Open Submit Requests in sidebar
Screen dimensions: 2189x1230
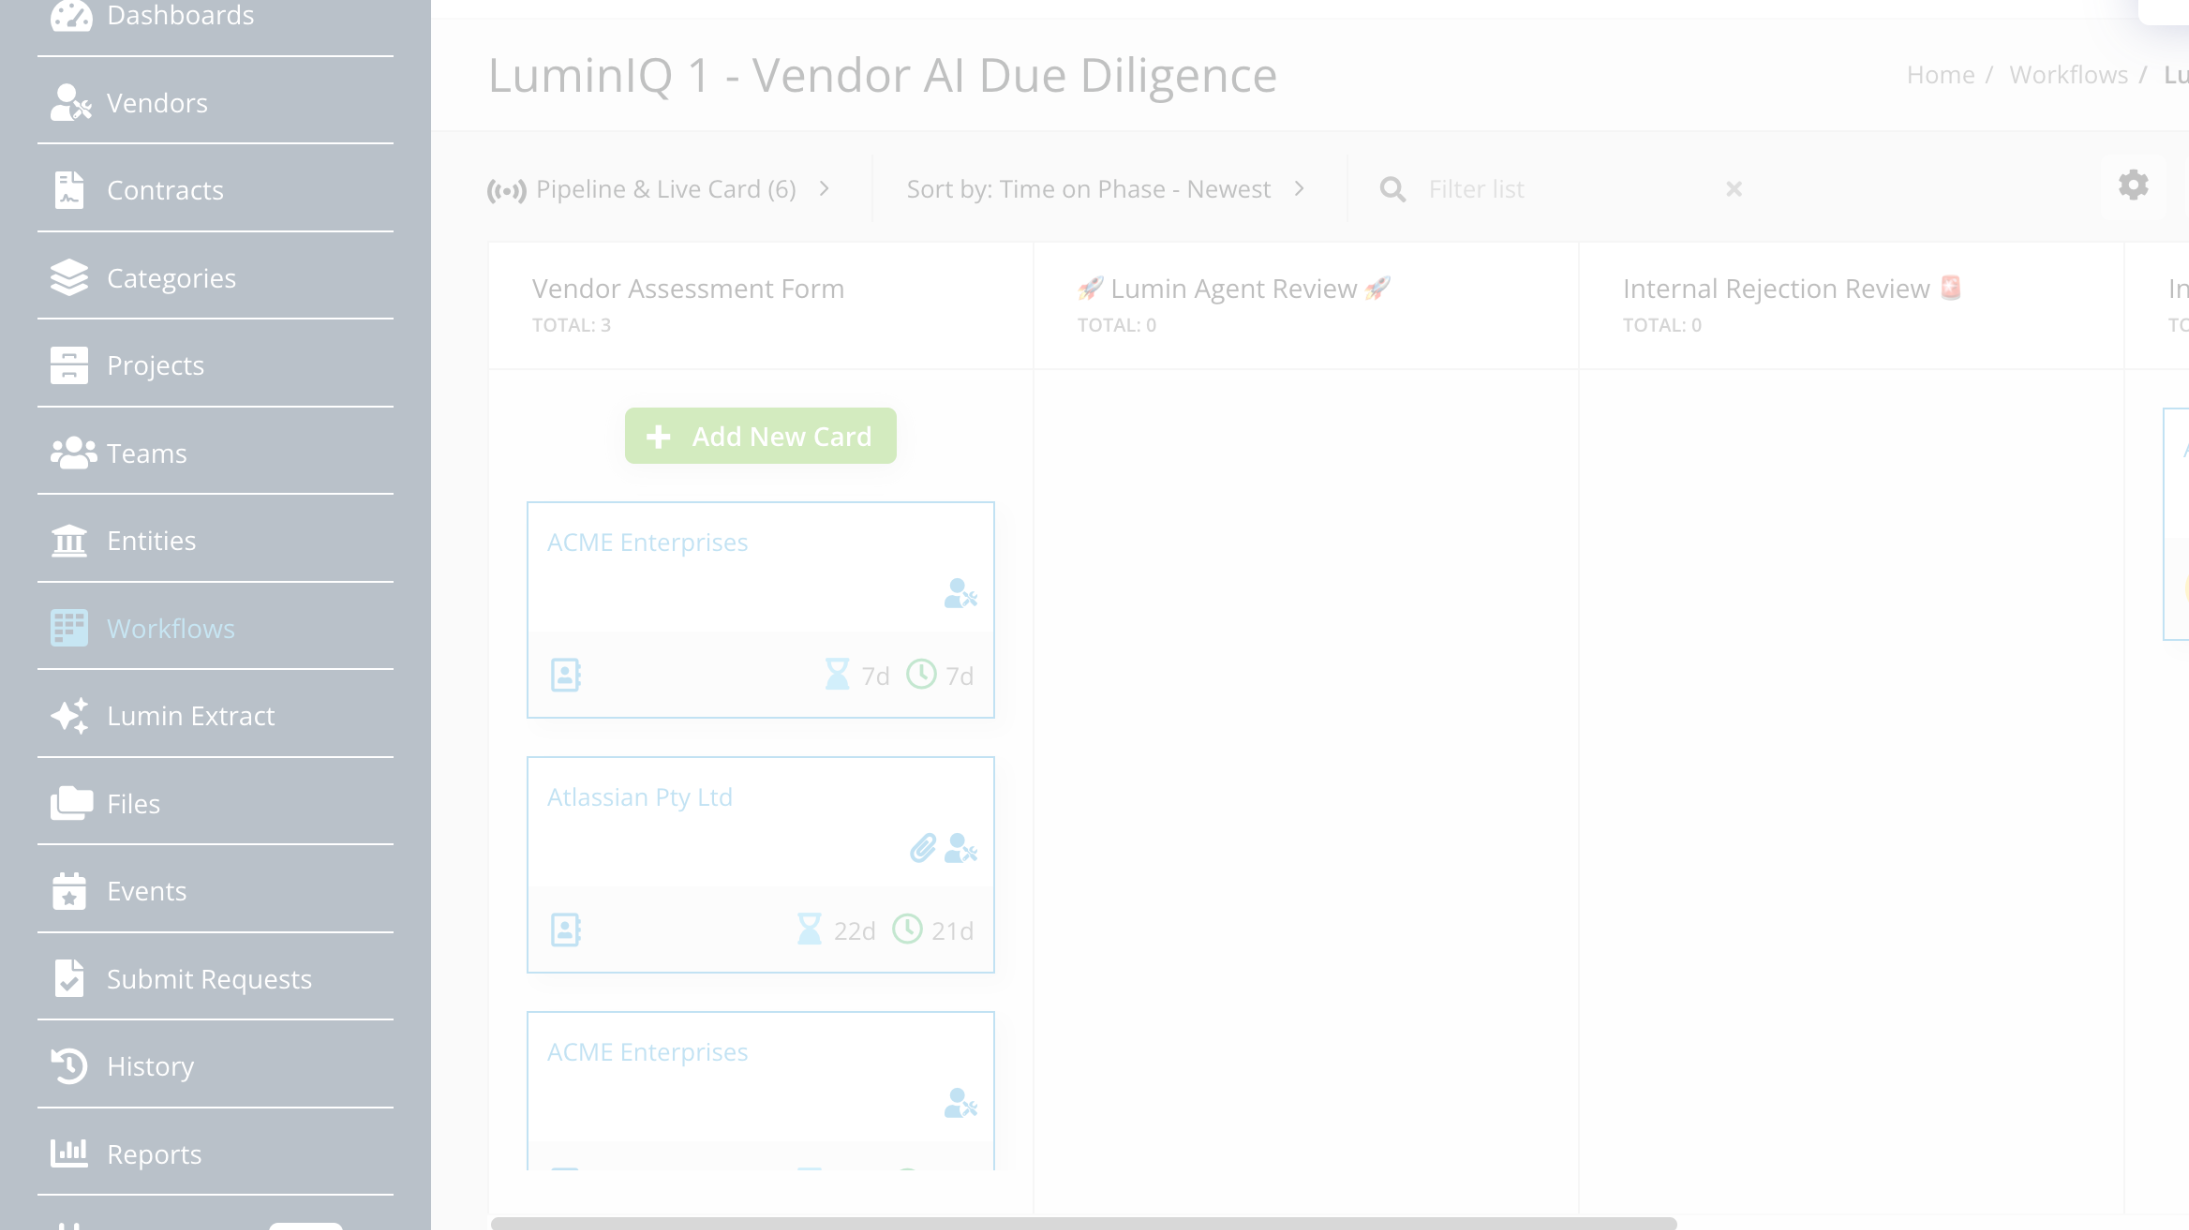pyautogui.click(x=209, y=979)
